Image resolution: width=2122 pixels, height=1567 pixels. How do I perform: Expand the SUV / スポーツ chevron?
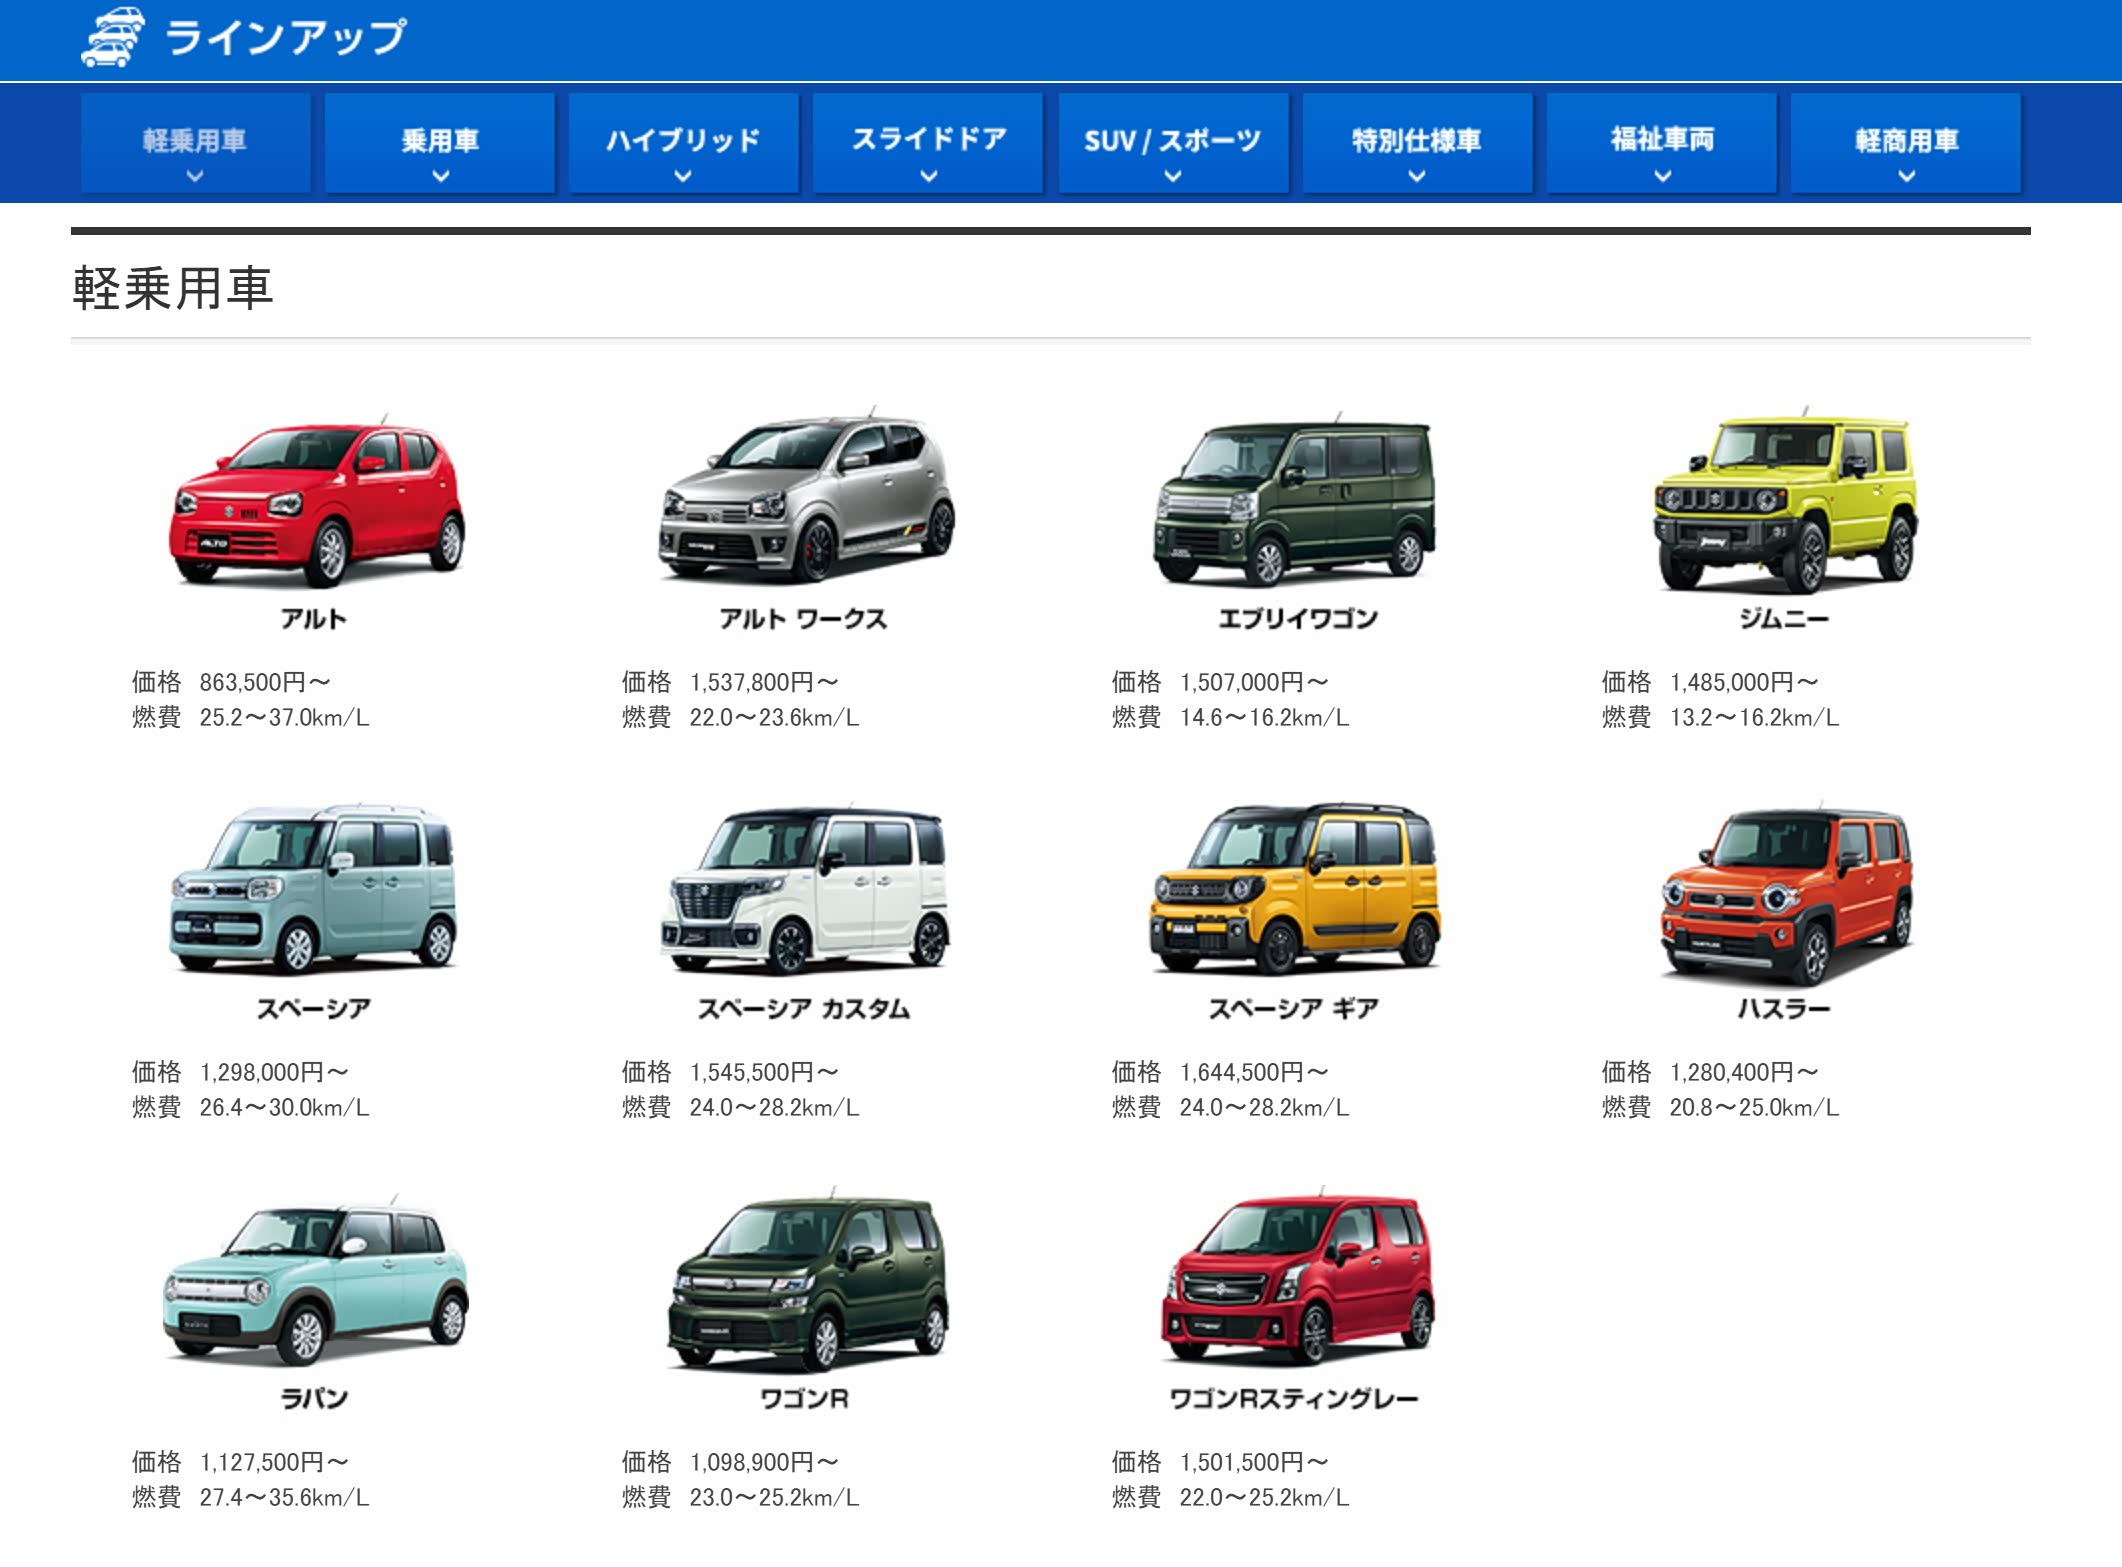click(1173, 176)
